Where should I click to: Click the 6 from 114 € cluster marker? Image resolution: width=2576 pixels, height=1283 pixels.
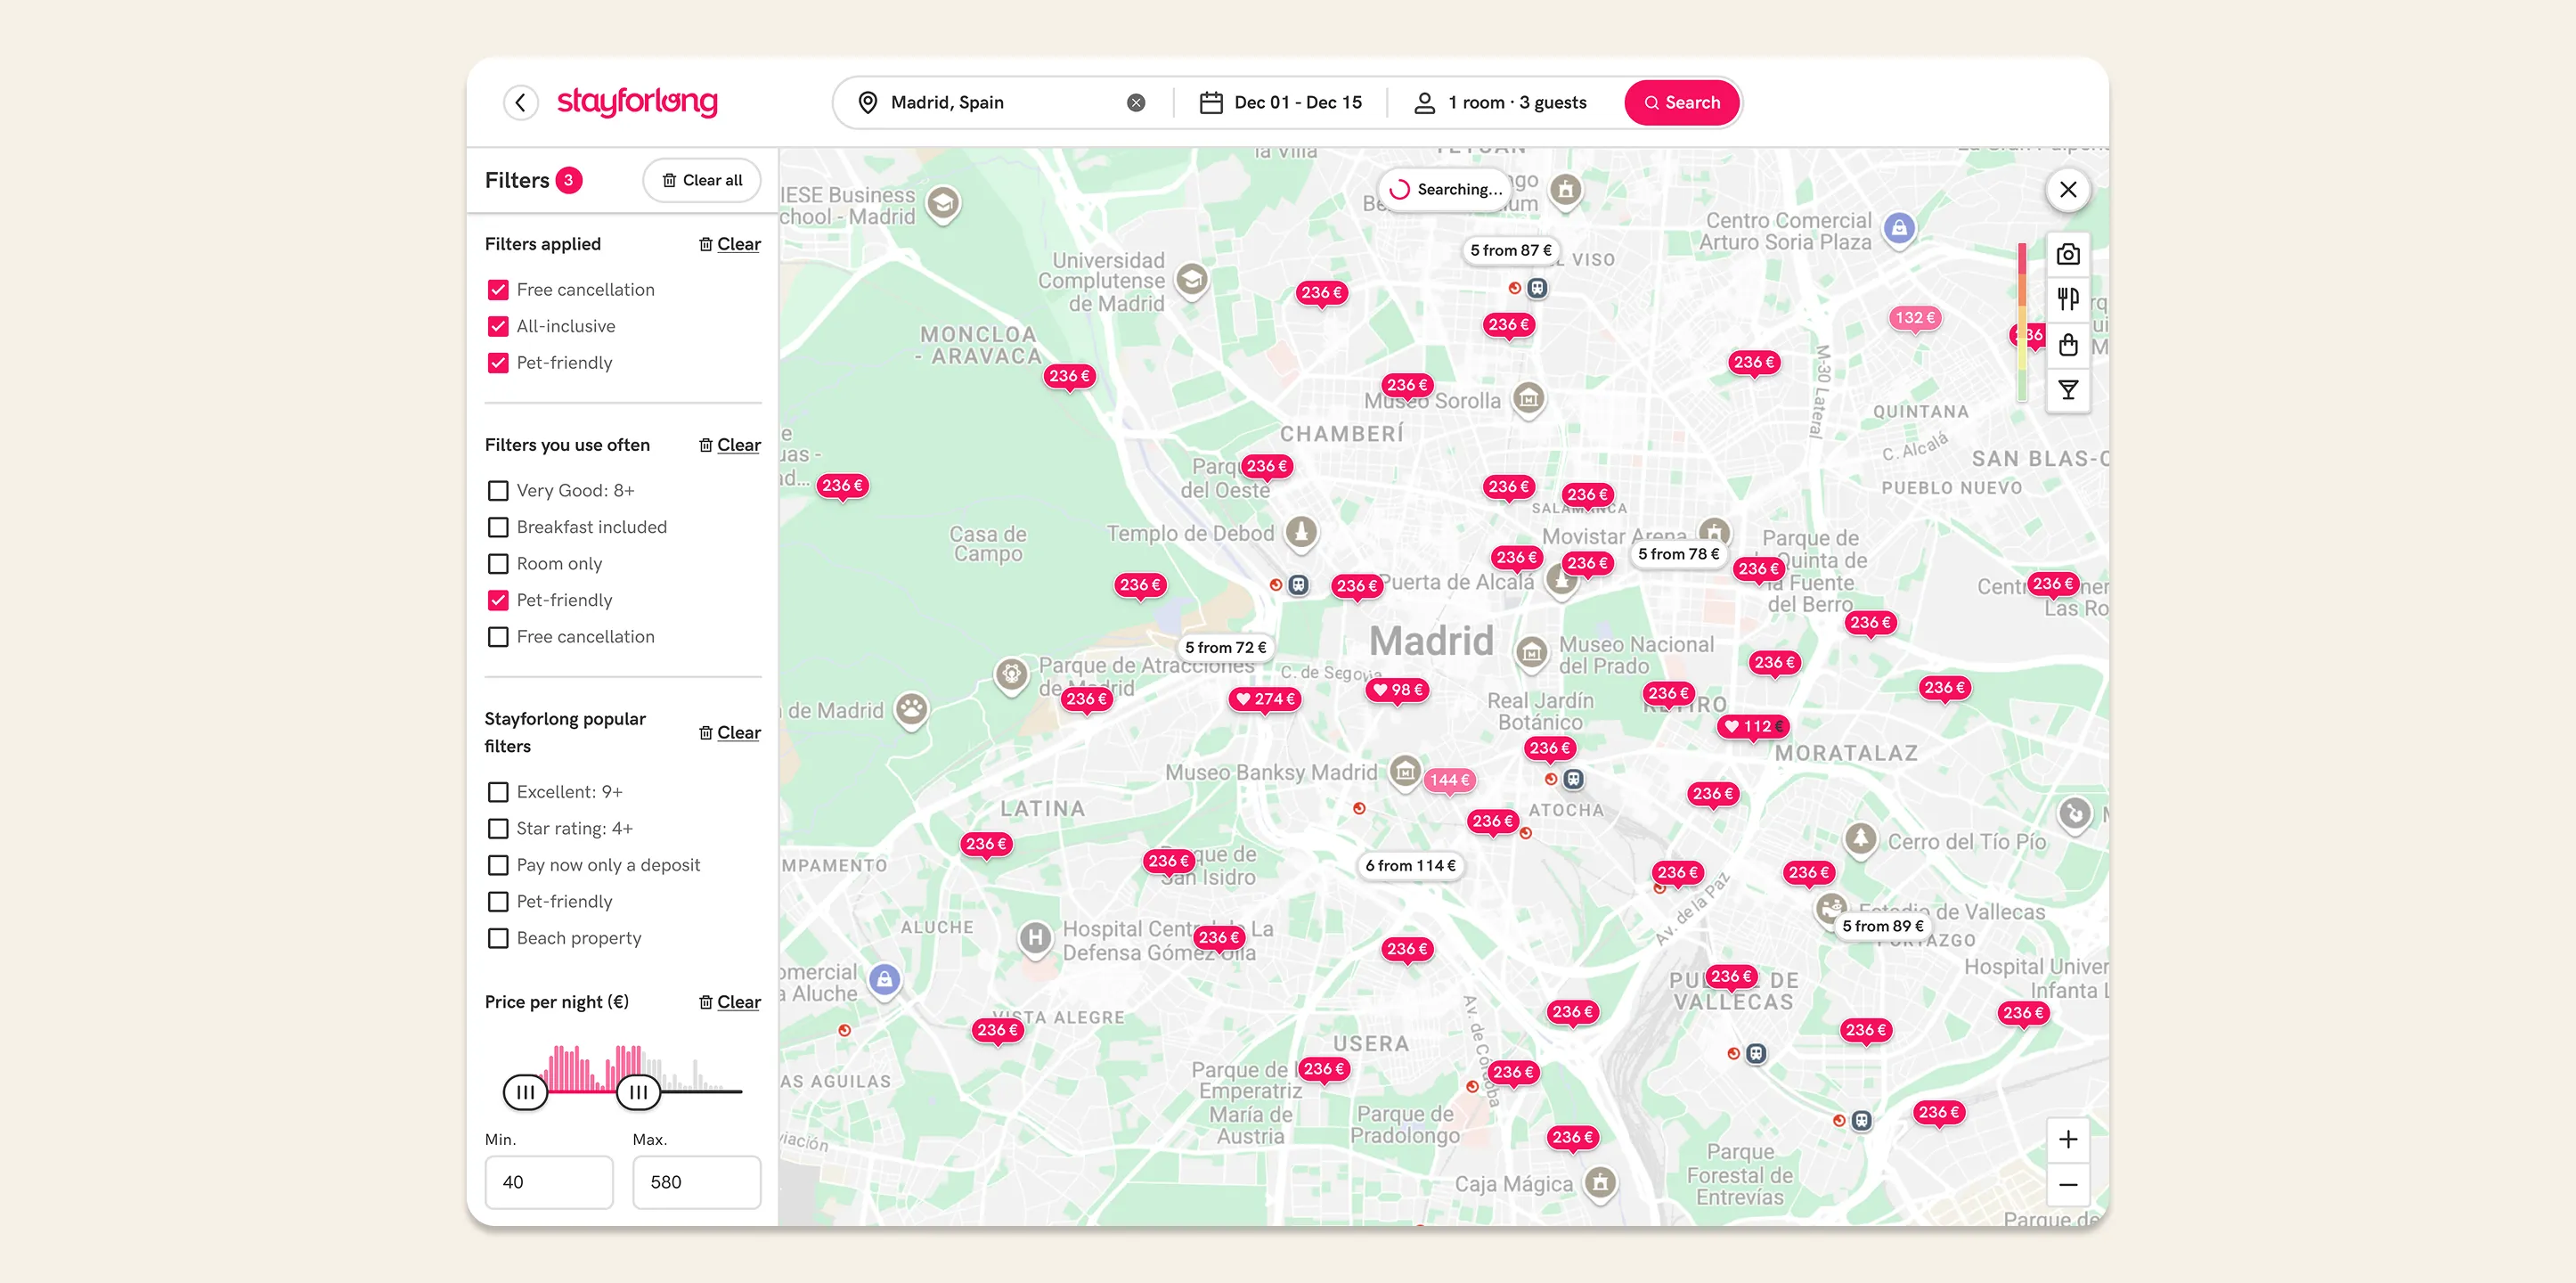coord(1409,865)
